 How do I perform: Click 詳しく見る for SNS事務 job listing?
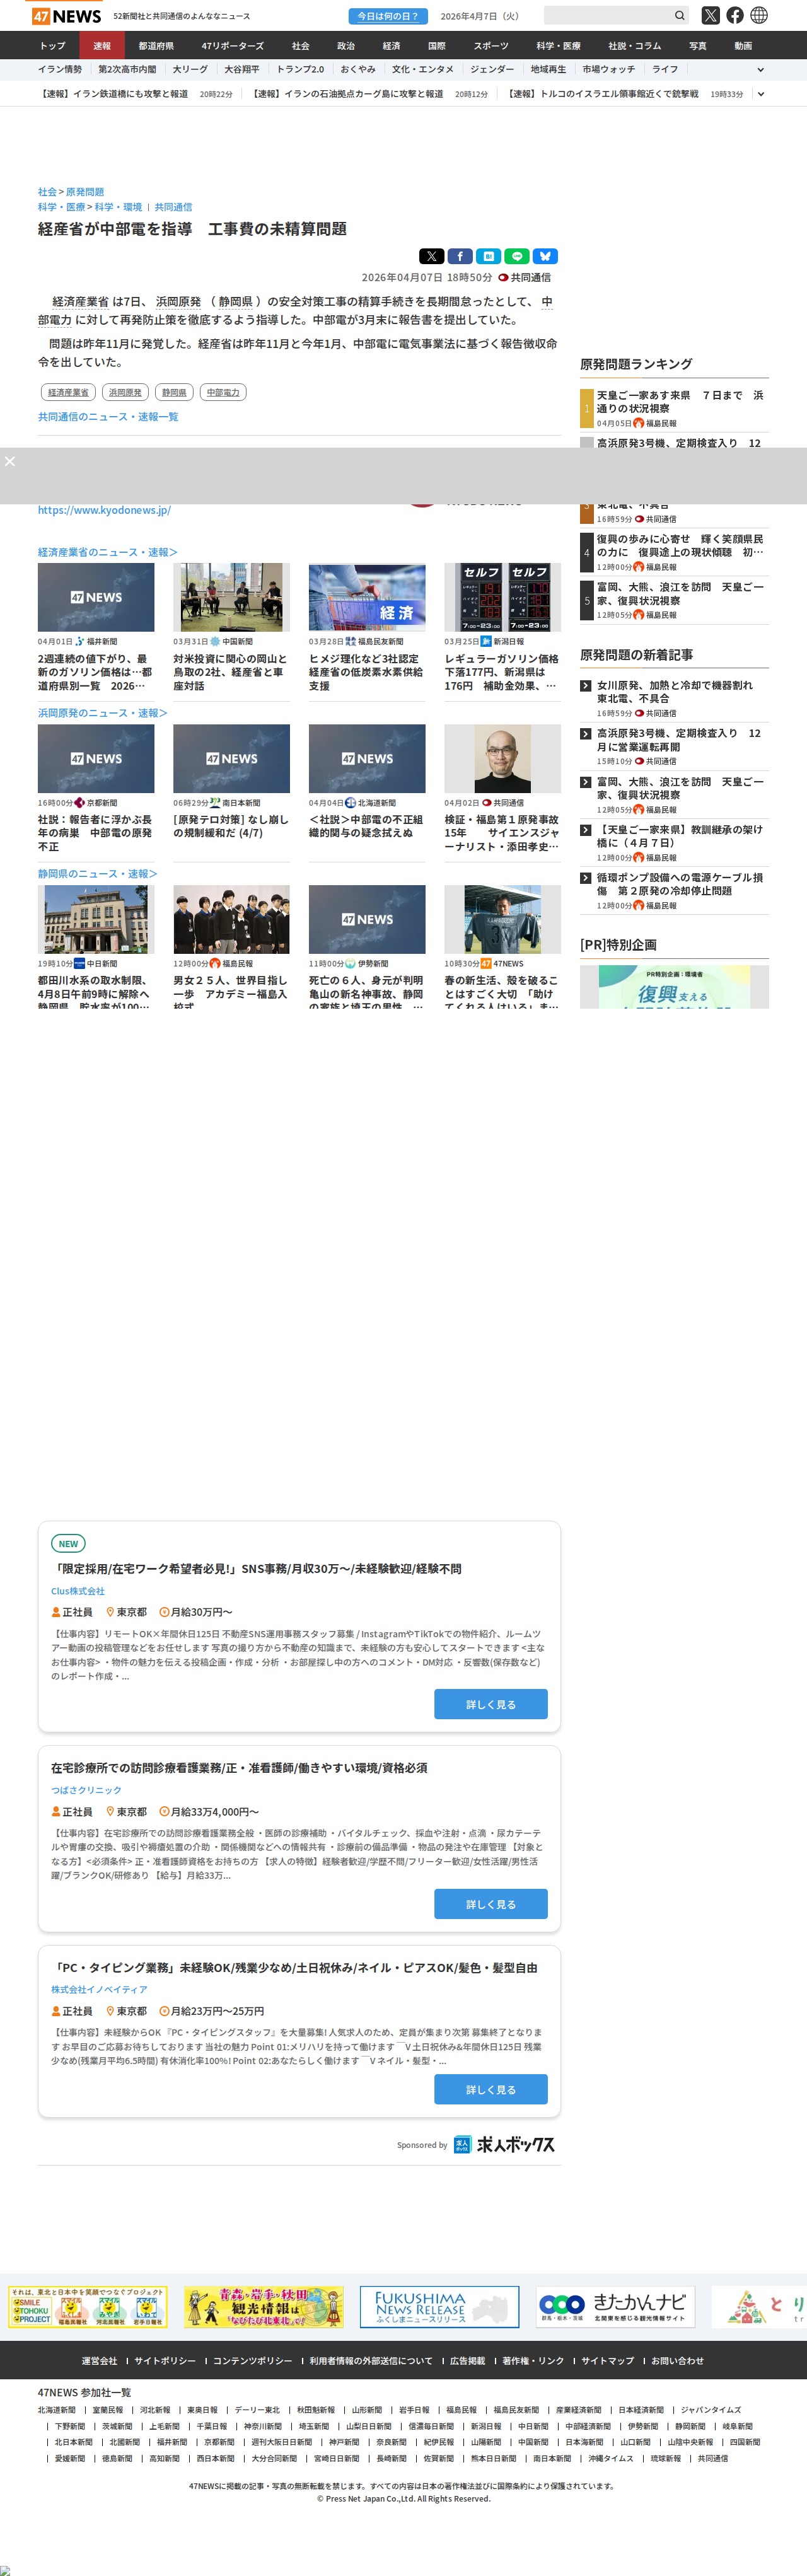(x=491, y=1704)
